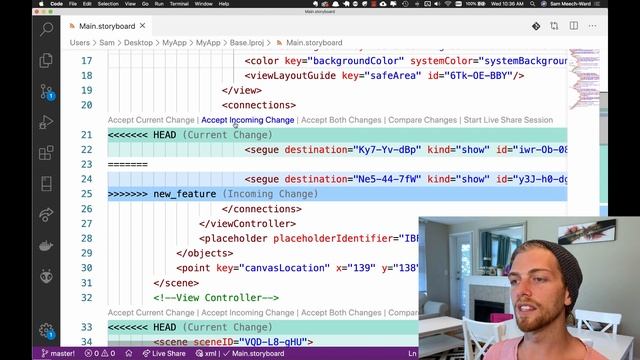The width and height of the screenshot is (640, 360).
Task: Click the Main.storyboard status bar entry
Action: tap(254, 353)
